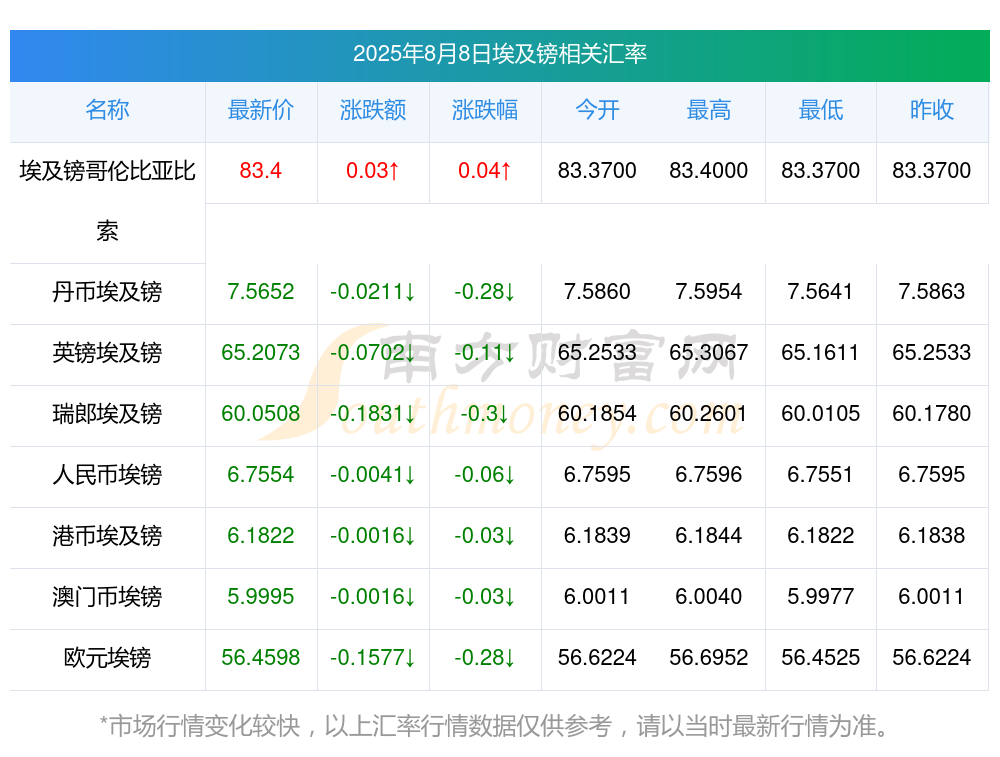The height and width of the screenshot is (757, 1000).
Task: Select the 今开 column header
Action: pos(597,110)
